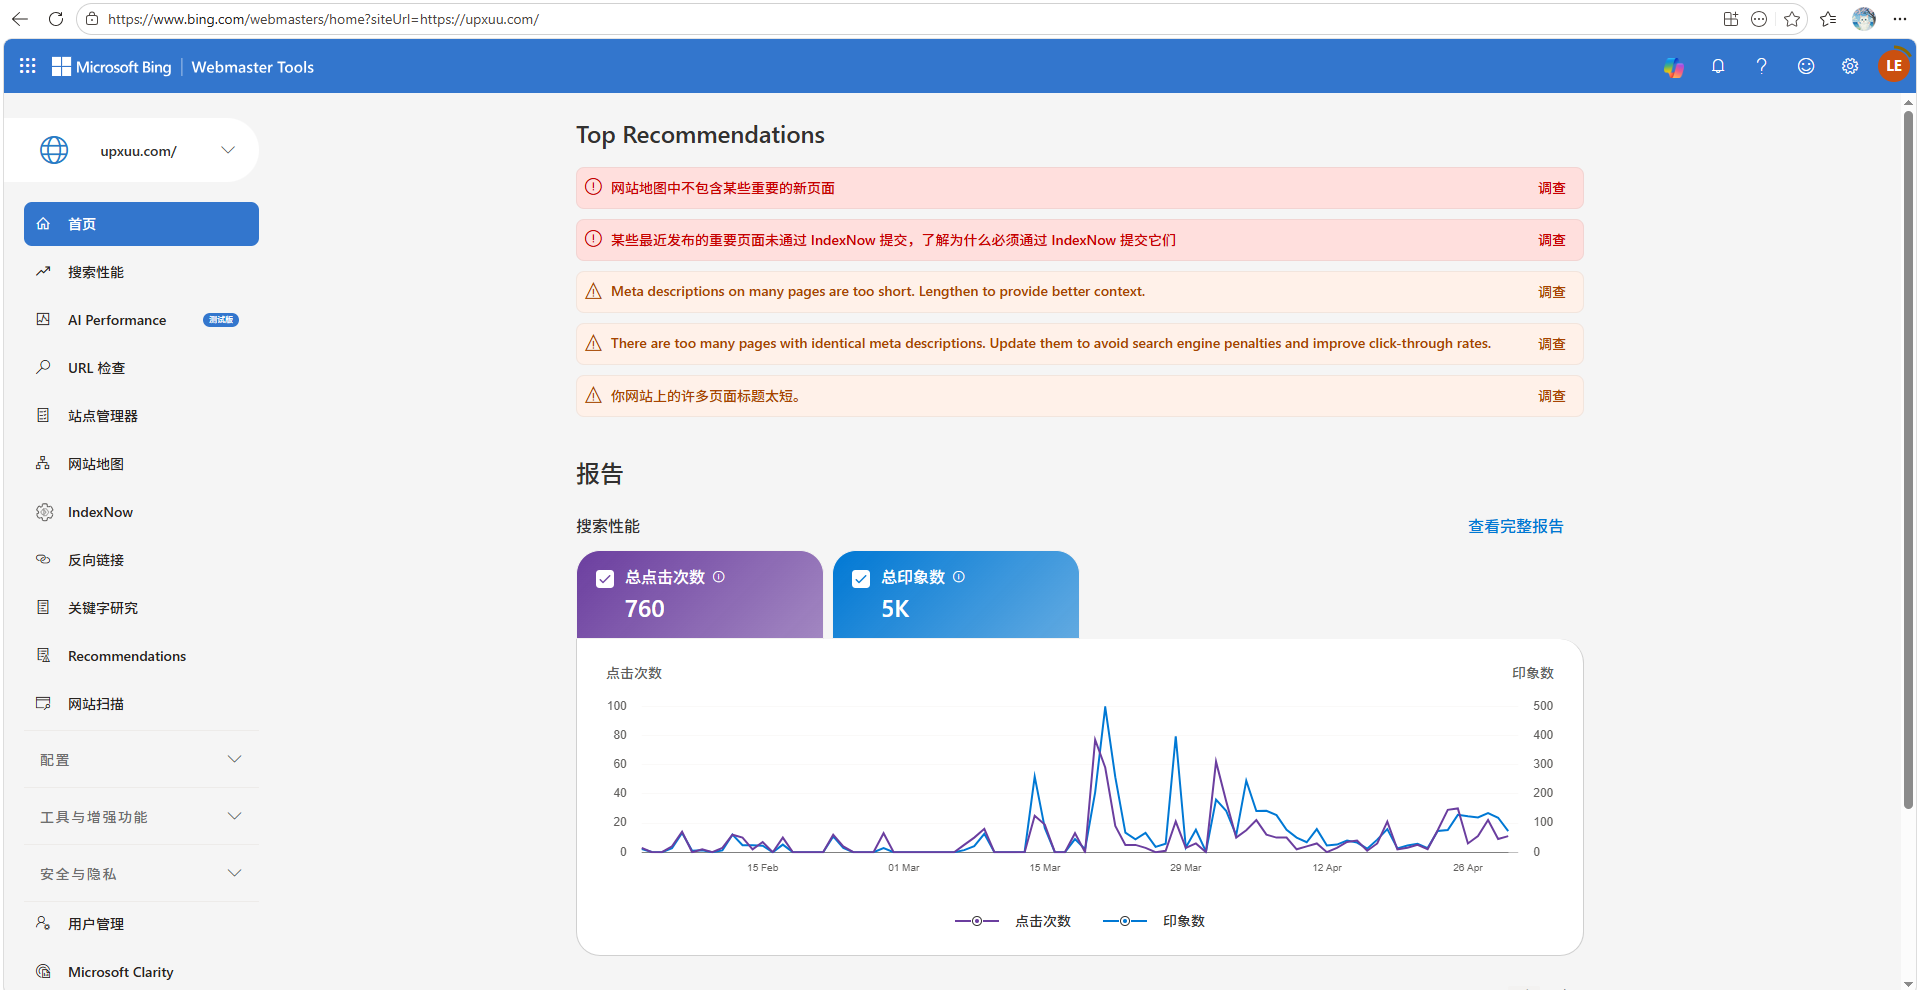Open the browser favorites list icon
Screen dimensions: 1920x990
click(x=1829, y=19)
